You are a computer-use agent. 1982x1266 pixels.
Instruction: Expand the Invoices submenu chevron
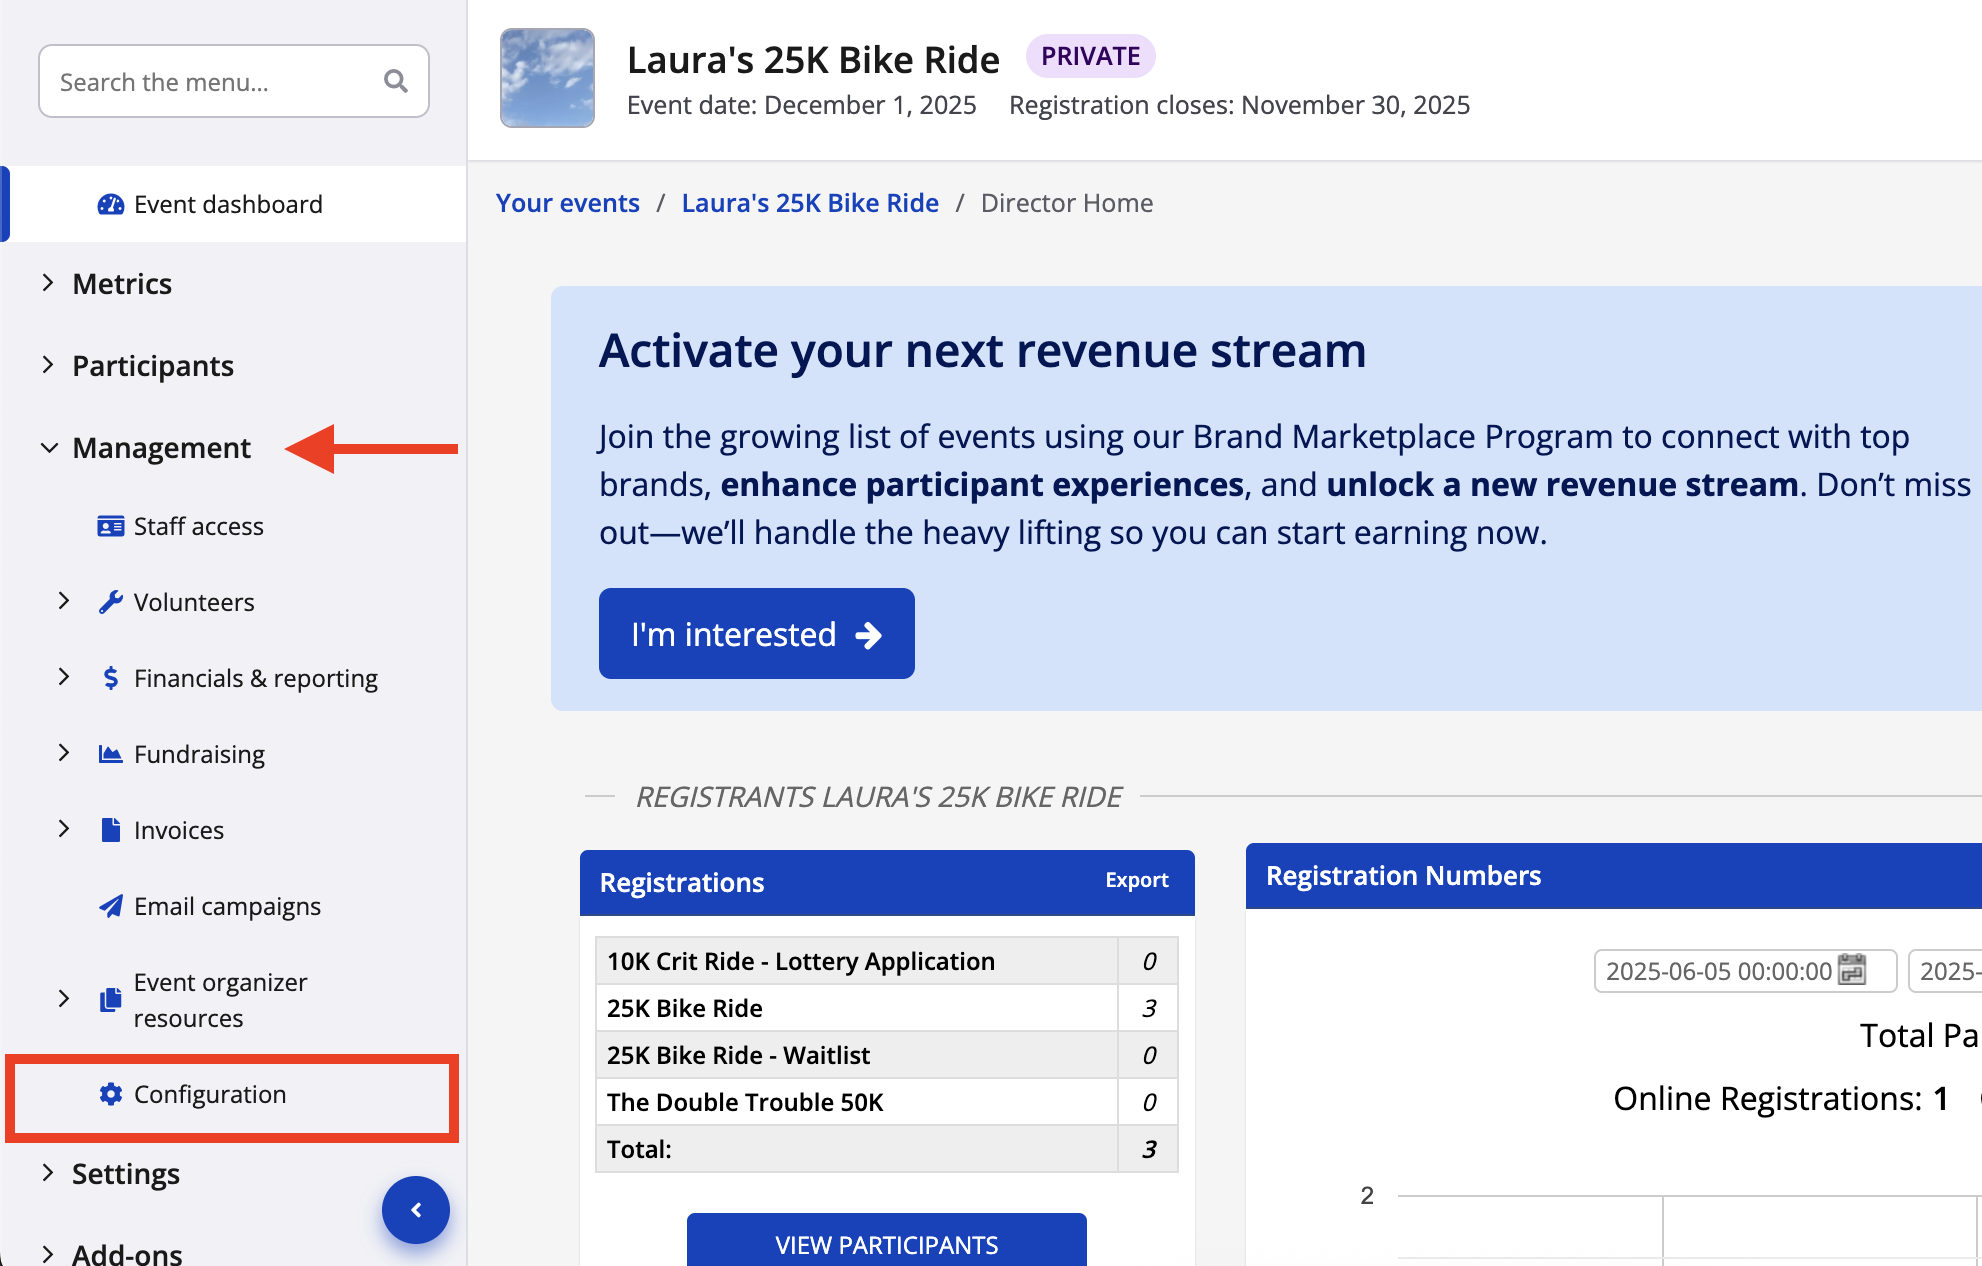64,829
